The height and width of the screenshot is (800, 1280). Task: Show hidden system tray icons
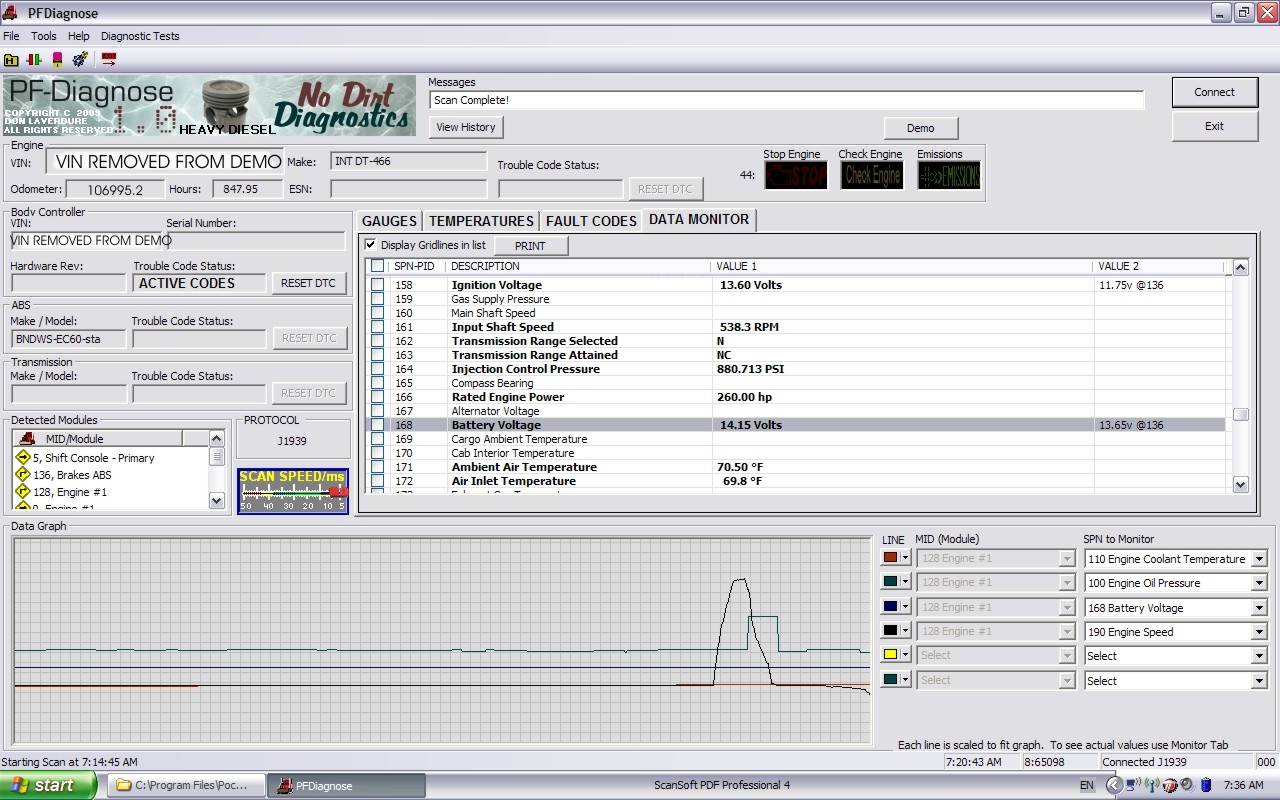coord(1114,785)
